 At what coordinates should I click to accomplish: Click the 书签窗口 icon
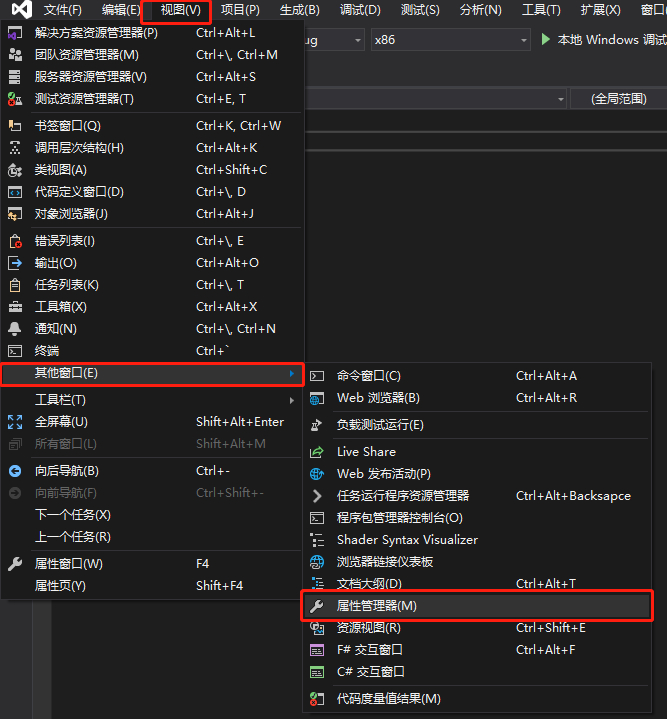15,126
